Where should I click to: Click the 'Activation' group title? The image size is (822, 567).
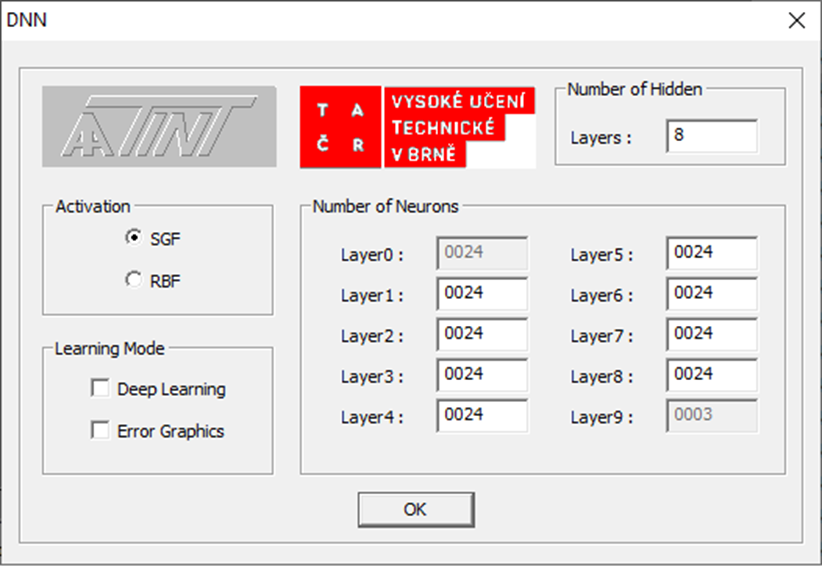point(93,206)
